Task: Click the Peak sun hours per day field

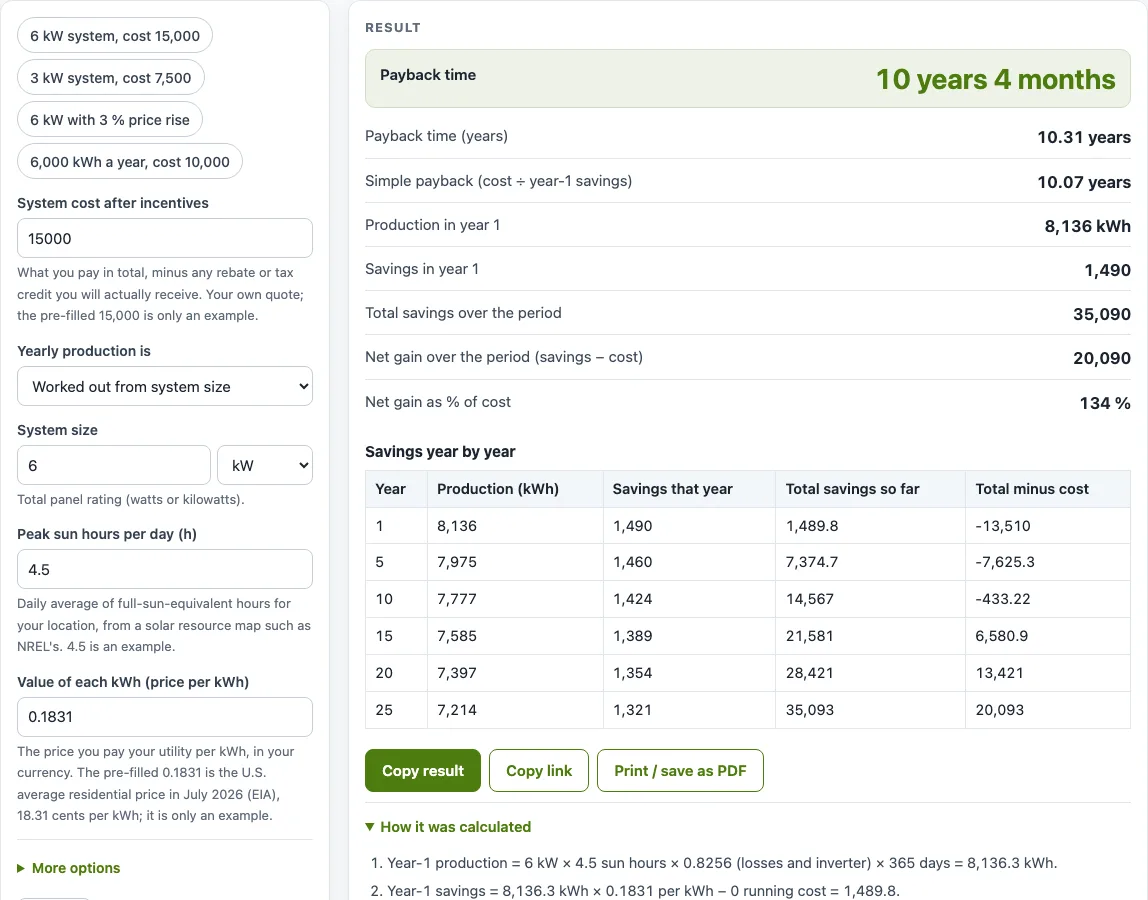Action: coord(165,569)
